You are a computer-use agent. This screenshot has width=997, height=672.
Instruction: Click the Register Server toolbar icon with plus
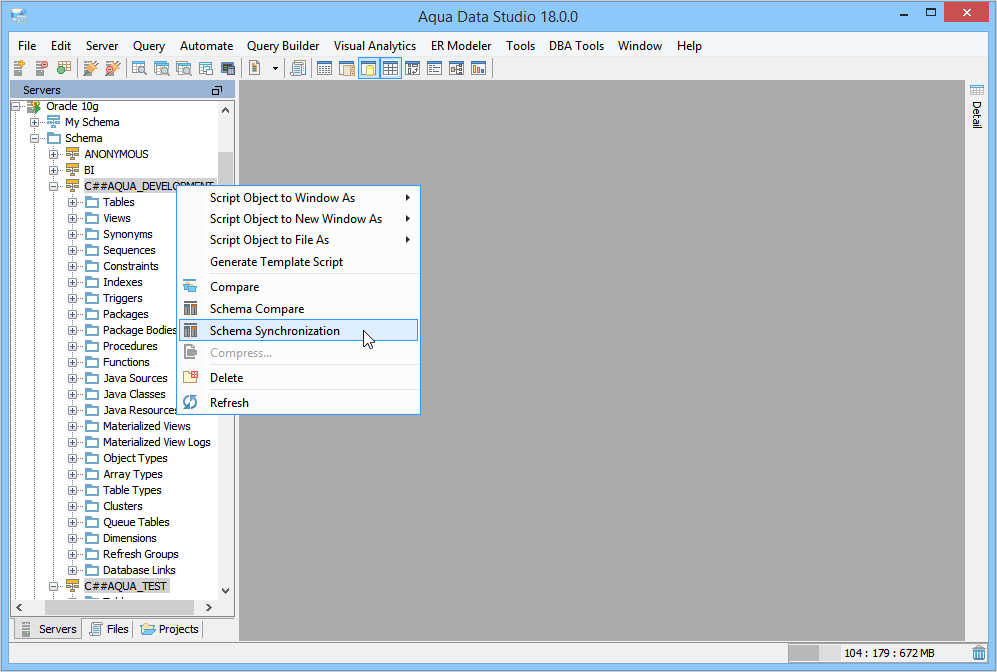tap(19, 68)
